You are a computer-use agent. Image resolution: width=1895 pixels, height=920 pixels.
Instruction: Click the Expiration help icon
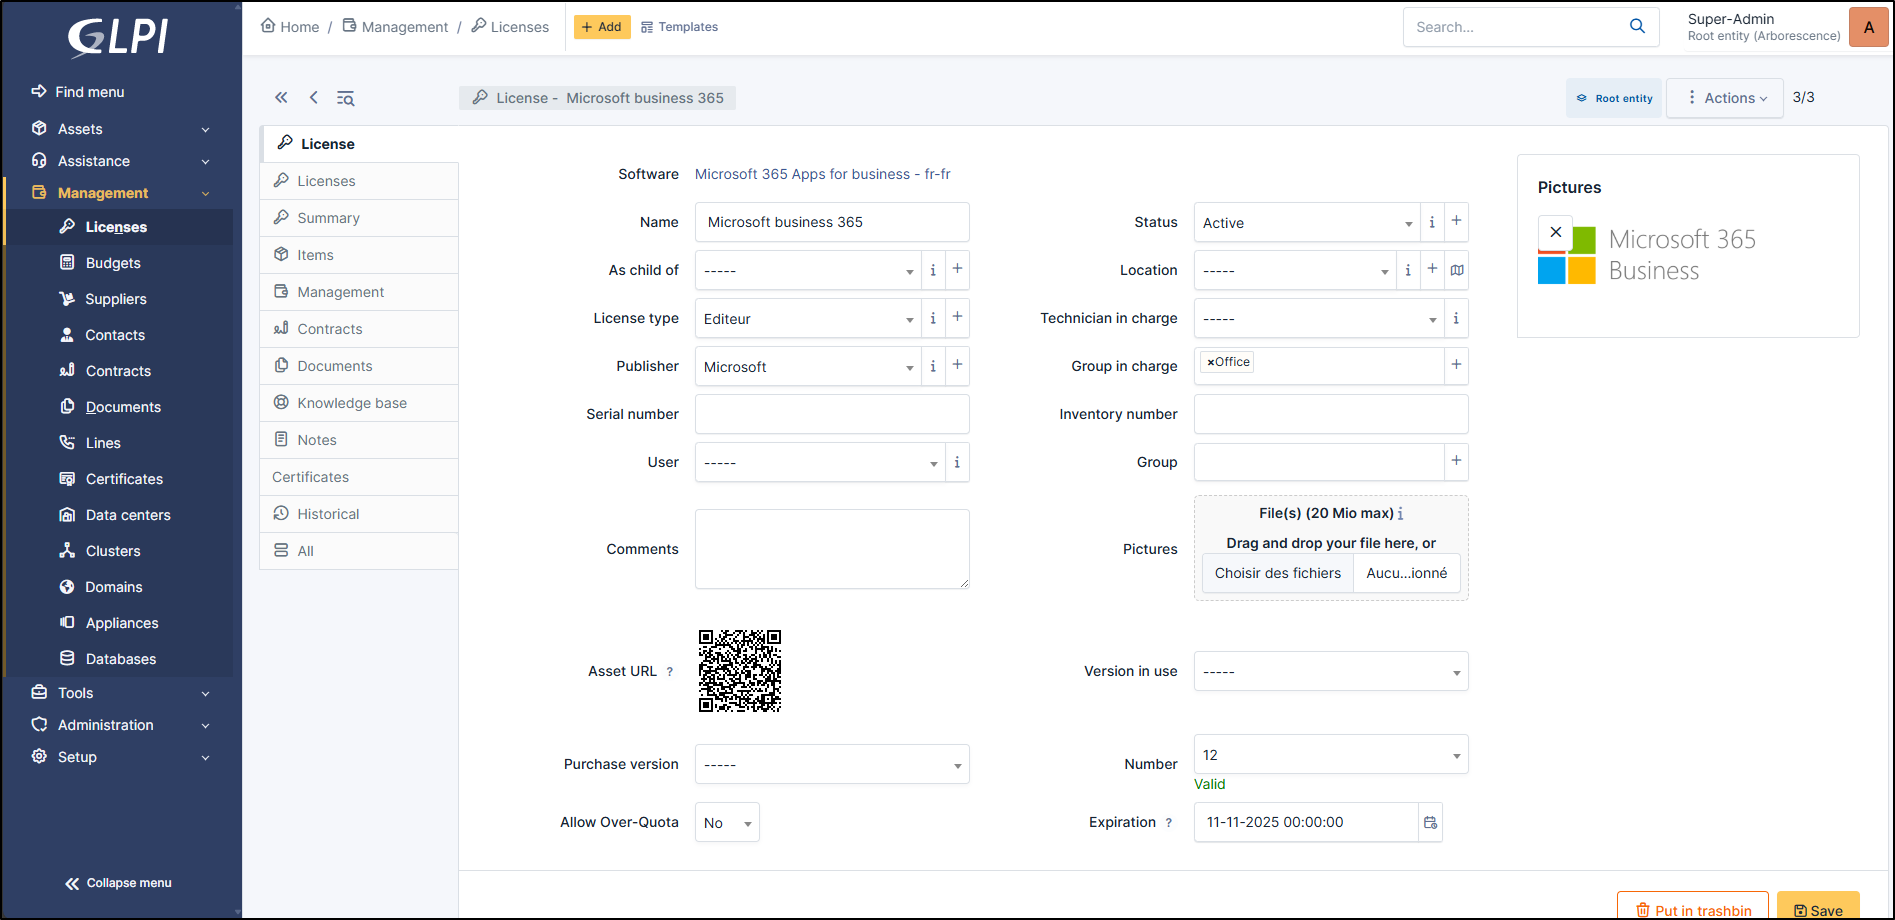tap(1168, 823)
